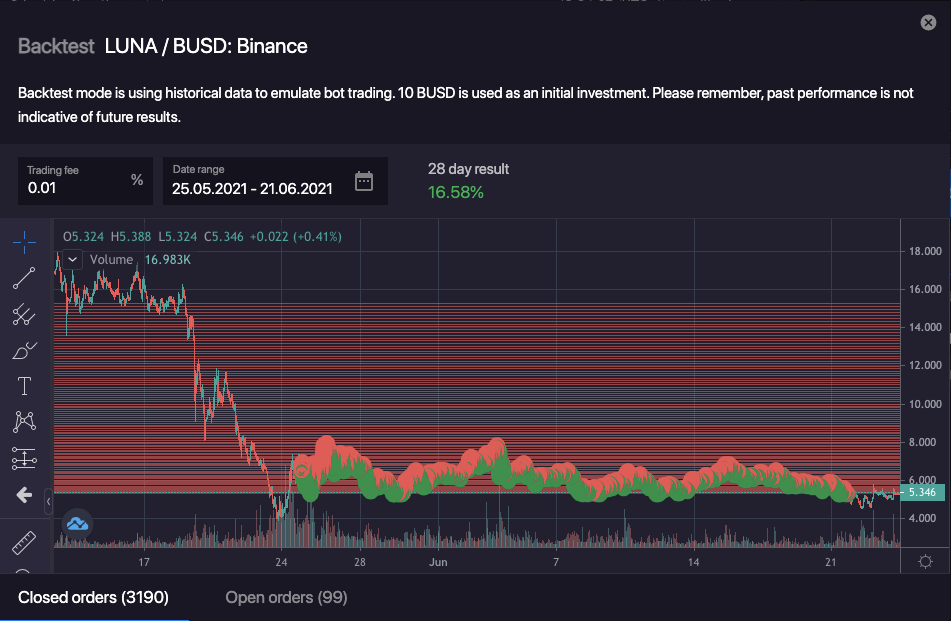
Task: Click the 5.346 current price label
Action: [922, 492]
